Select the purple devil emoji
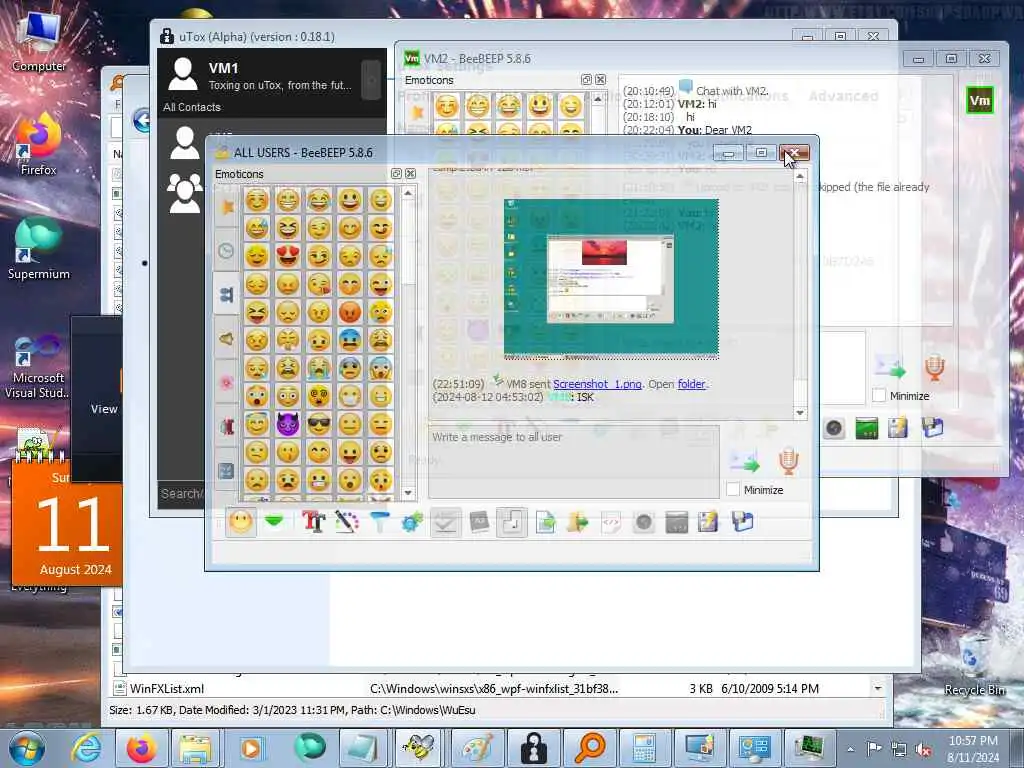Image resolution: width=1024 pixels, height=768 pixels. coord(287,424)
